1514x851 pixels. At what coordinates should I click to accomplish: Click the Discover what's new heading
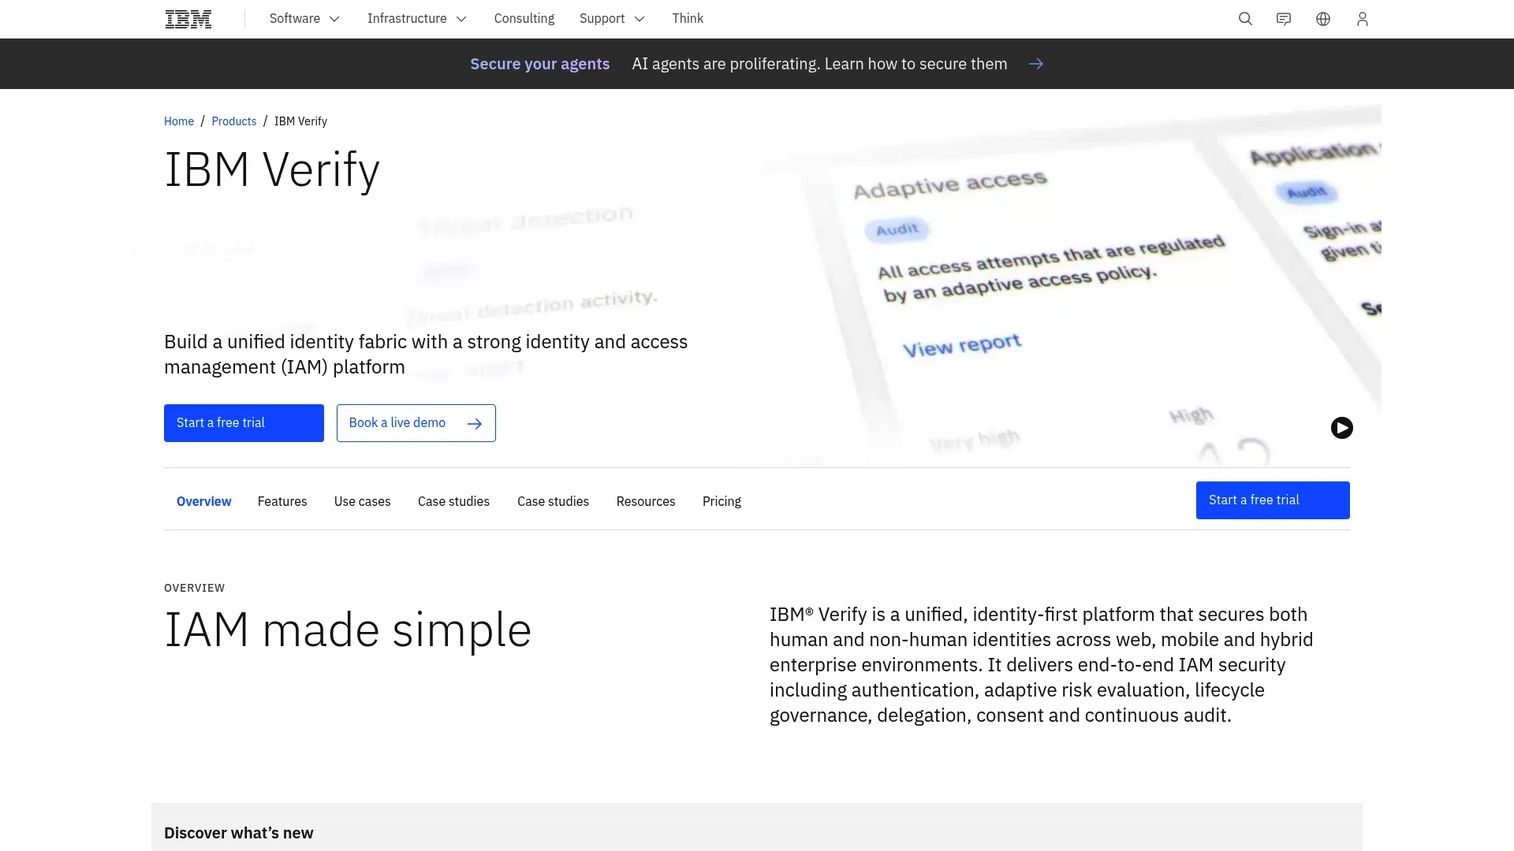coord(239,833)
